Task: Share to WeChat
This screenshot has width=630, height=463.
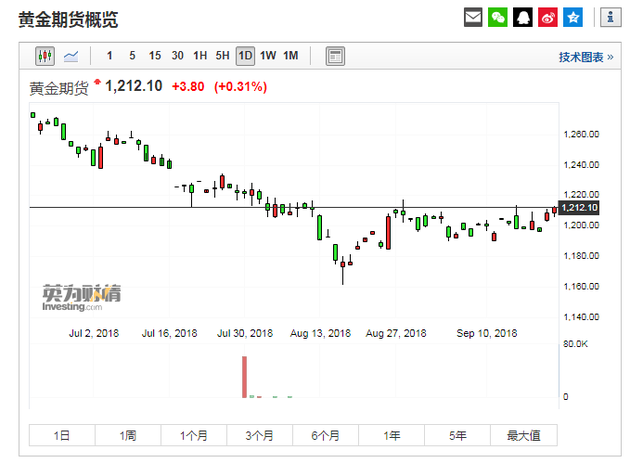Action: (x=498, y=18)
